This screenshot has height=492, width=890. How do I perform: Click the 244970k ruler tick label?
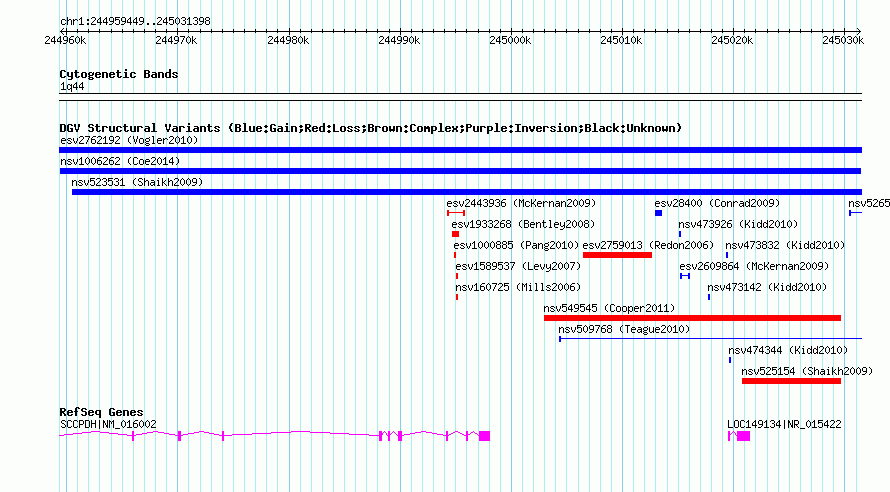pos(176,40)
